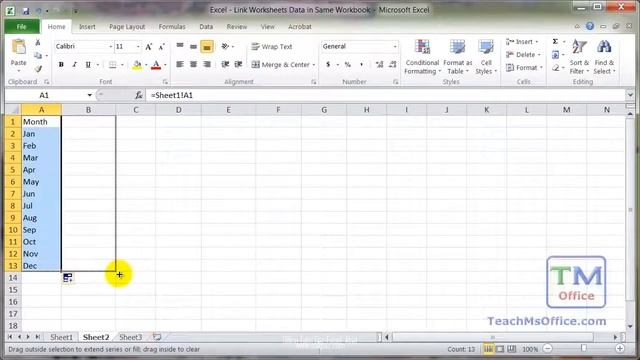Open Format as Table gallery

458,57
